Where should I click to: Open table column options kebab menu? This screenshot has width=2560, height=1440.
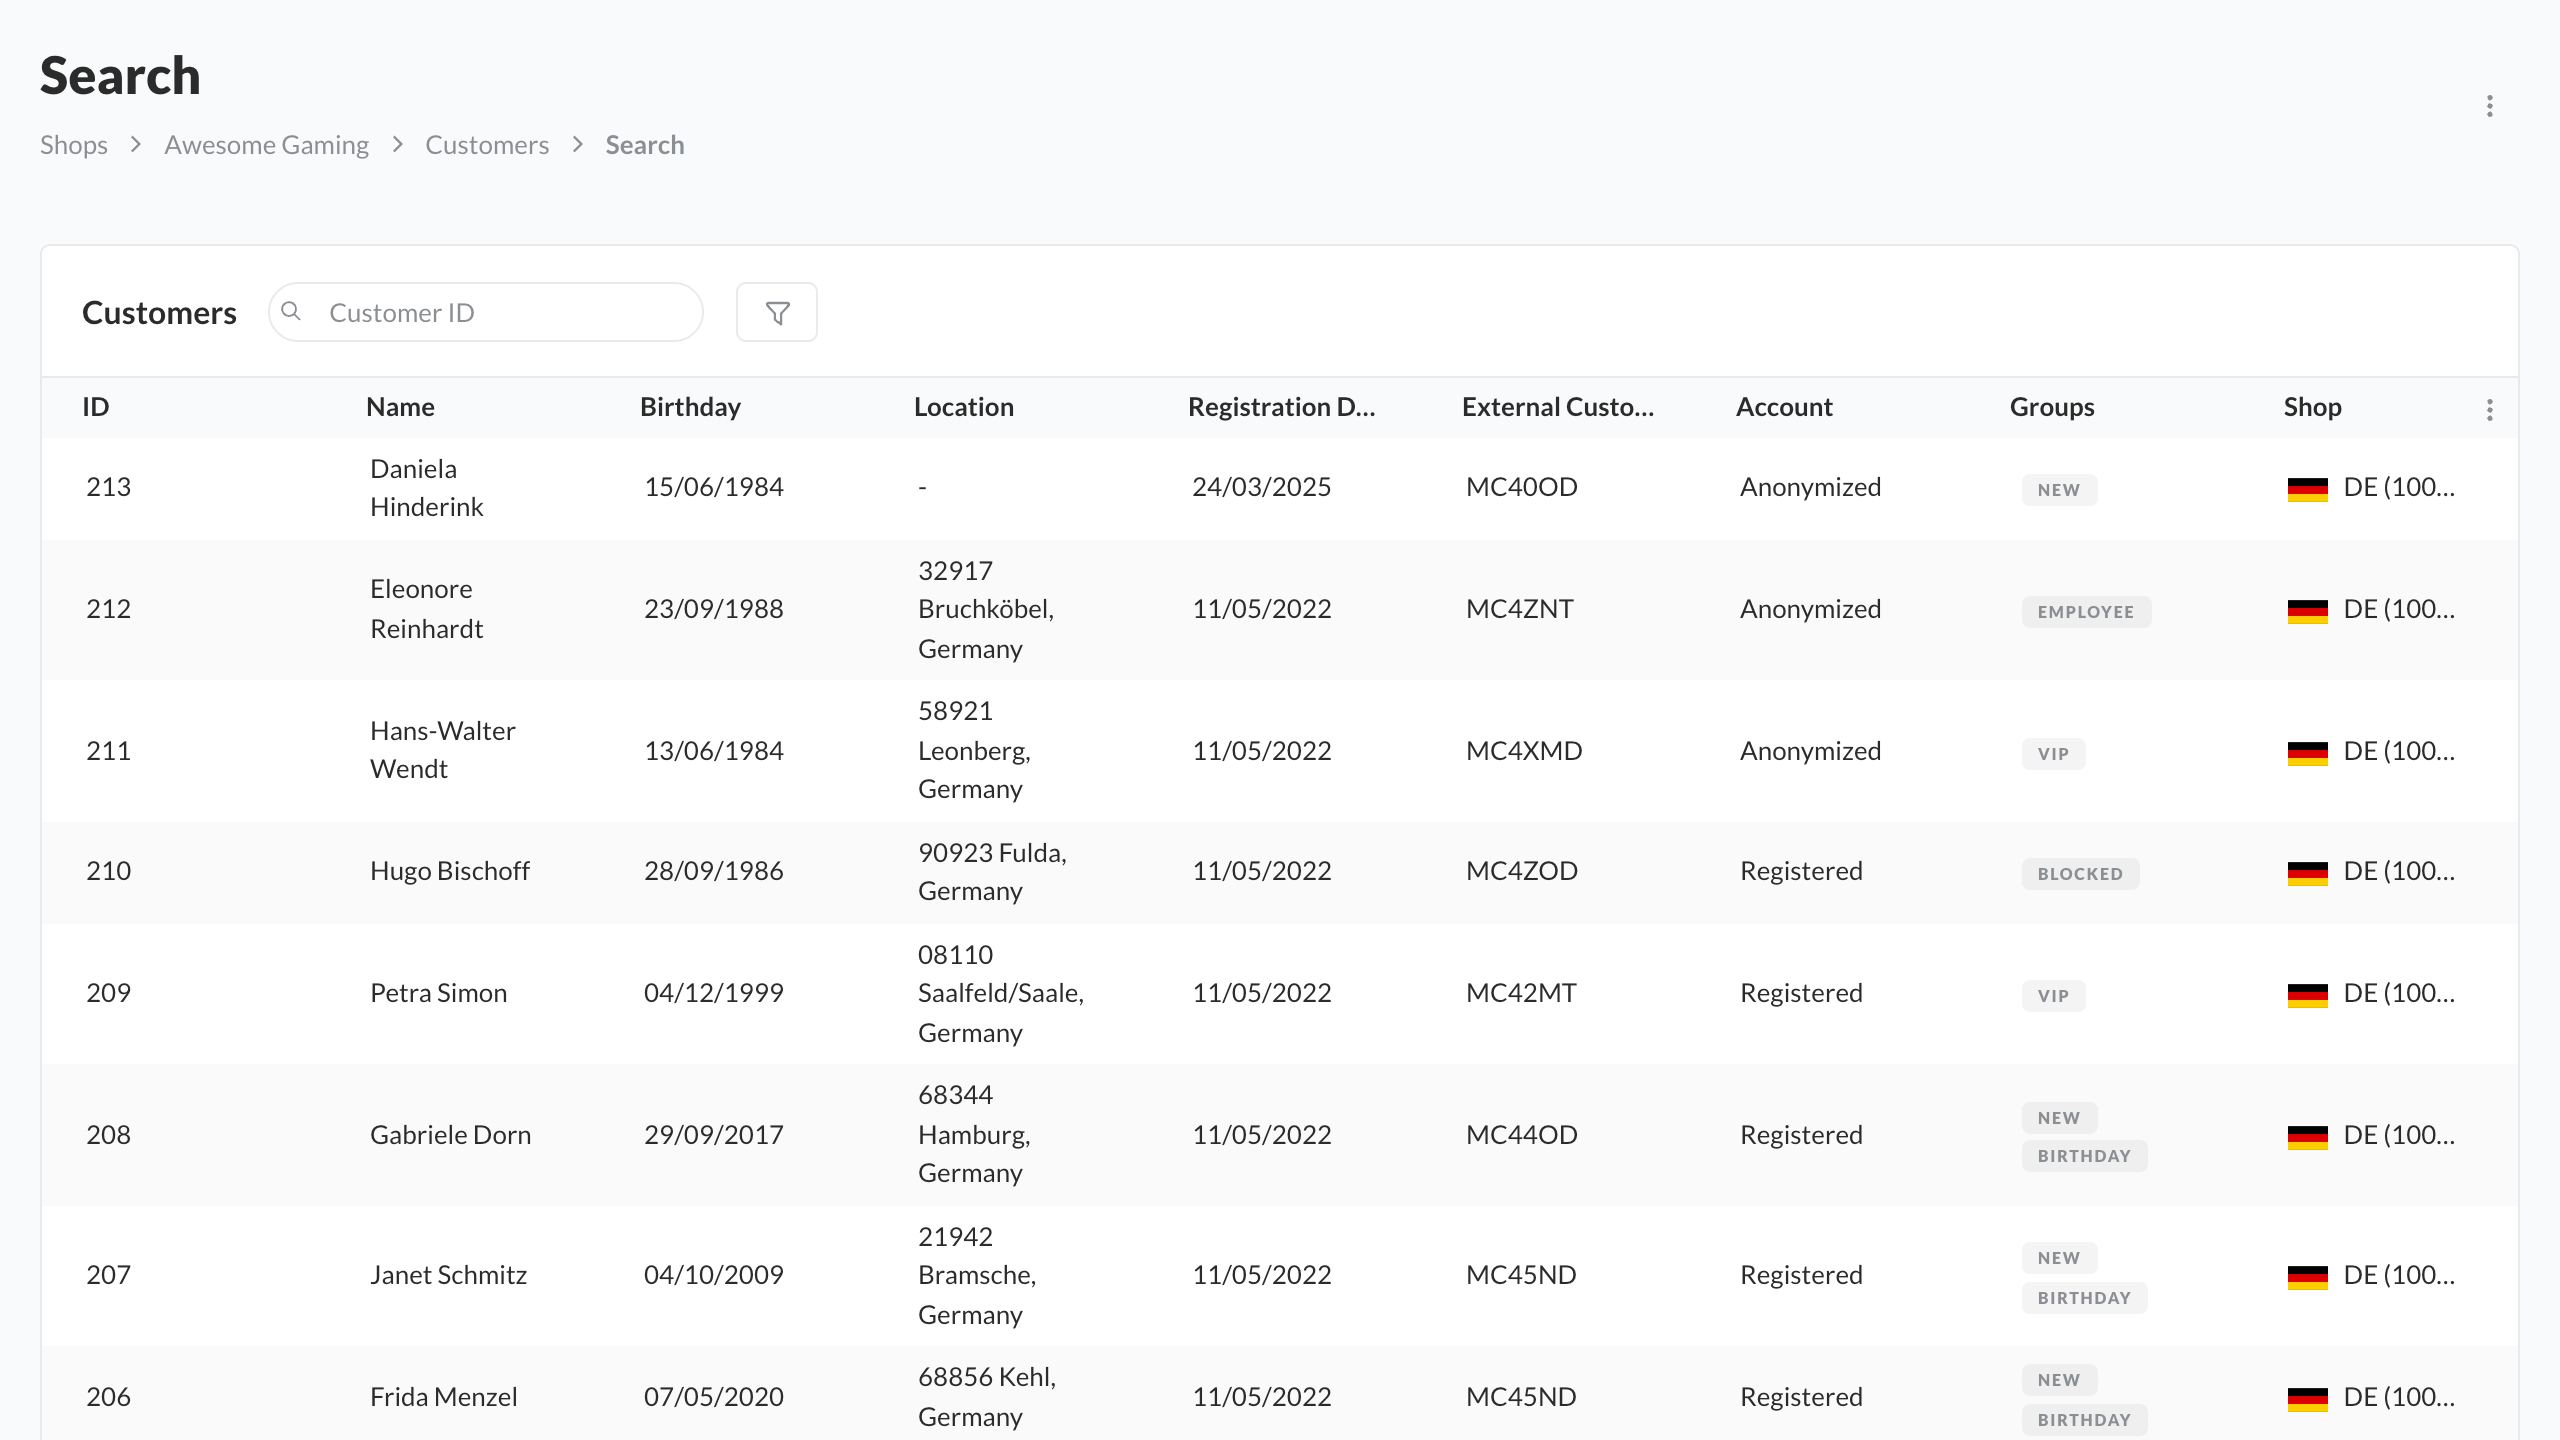coord(2489,409)
